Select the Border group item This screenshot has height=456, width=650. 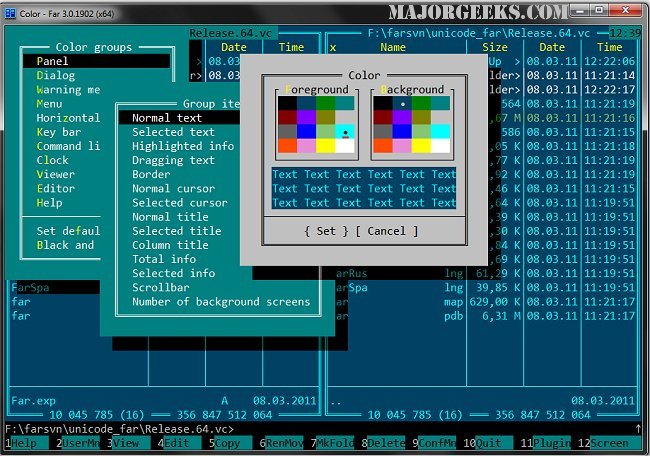pyautogui.click(x=151, y=174)
